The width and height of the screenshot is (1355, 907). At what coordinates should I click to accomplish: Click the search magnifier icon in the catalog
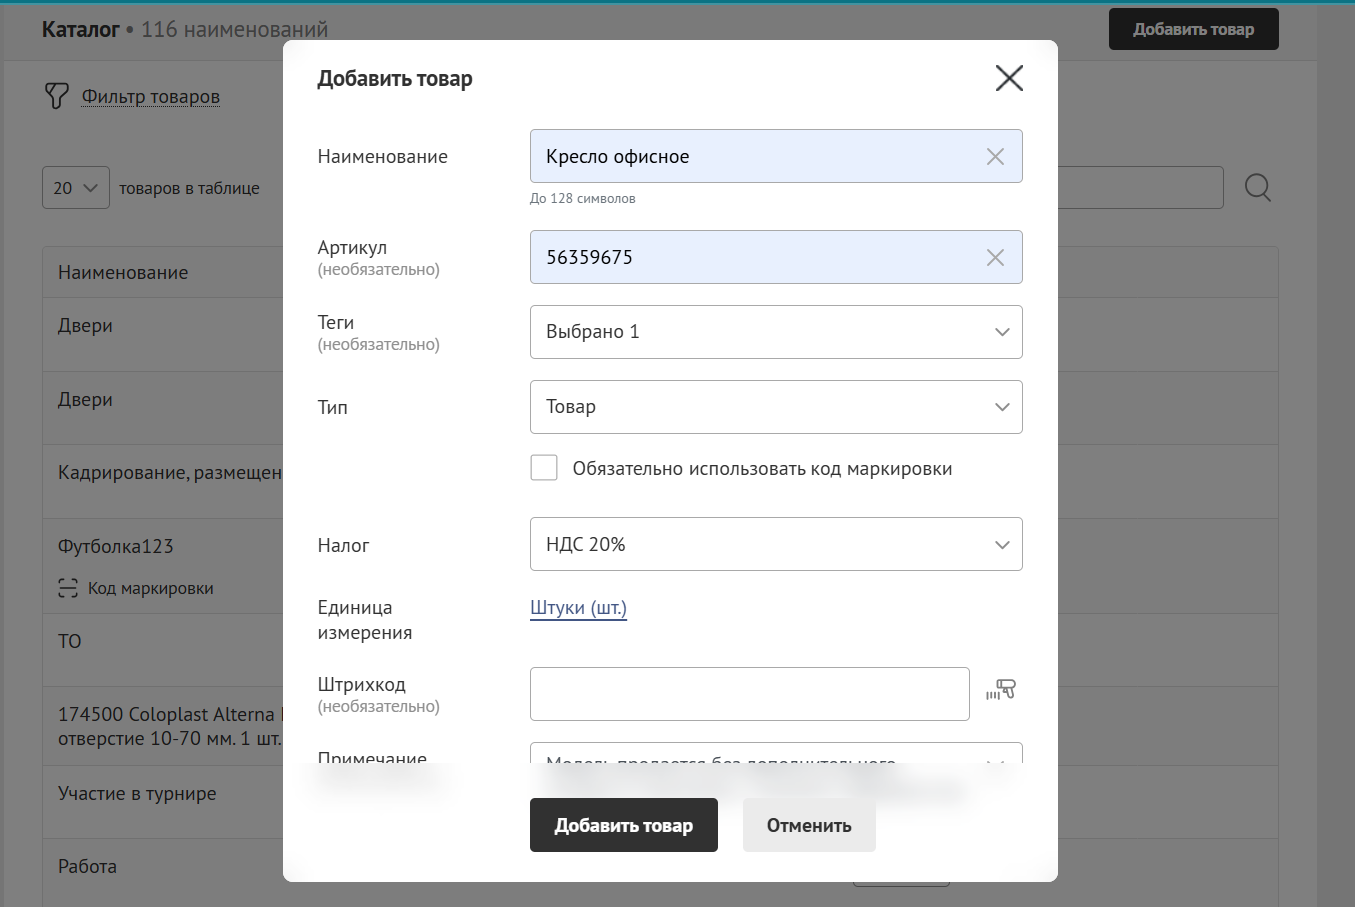coord(1257,188)
